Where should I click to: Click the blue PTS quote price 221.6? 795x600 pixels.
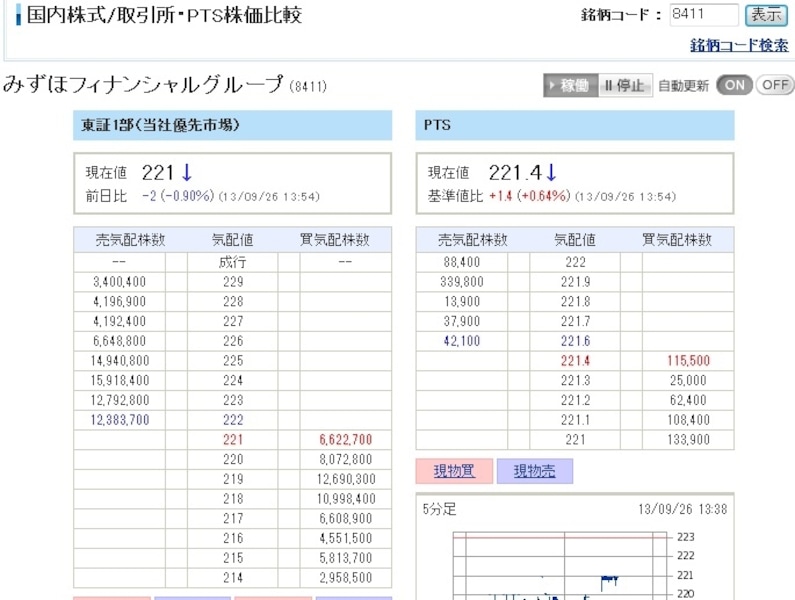[x=575, y=341]
